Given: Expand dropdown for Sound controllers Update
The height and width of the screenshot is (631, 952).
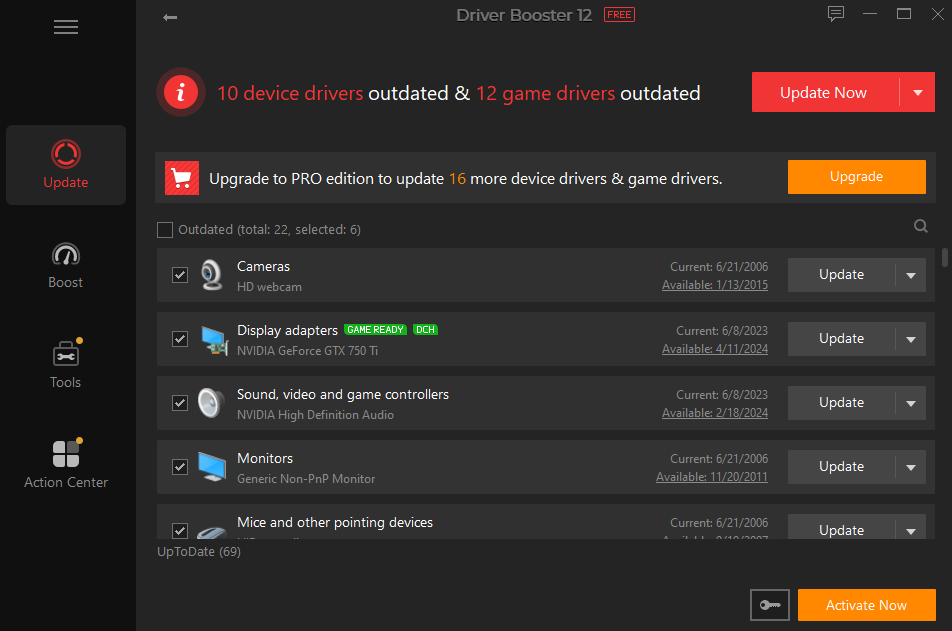Looking at the screenshot, I should (910, 403).
